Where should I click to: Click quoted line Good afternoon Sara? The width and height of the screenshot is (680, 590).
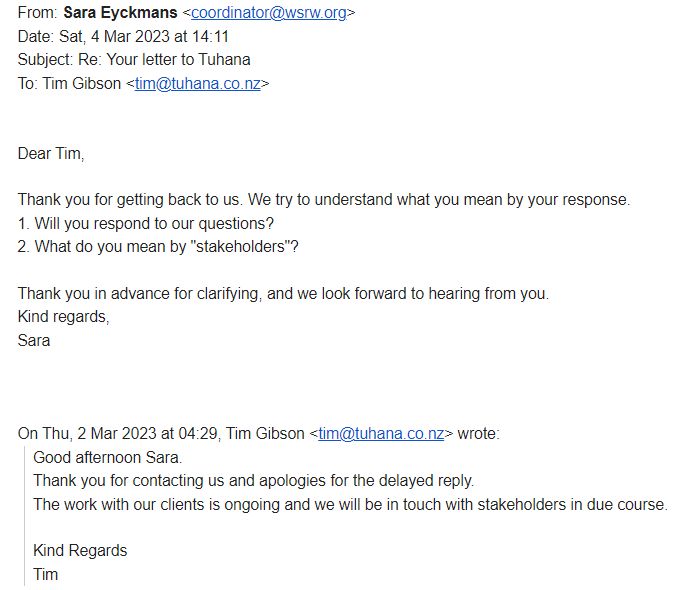coord(108,457)
